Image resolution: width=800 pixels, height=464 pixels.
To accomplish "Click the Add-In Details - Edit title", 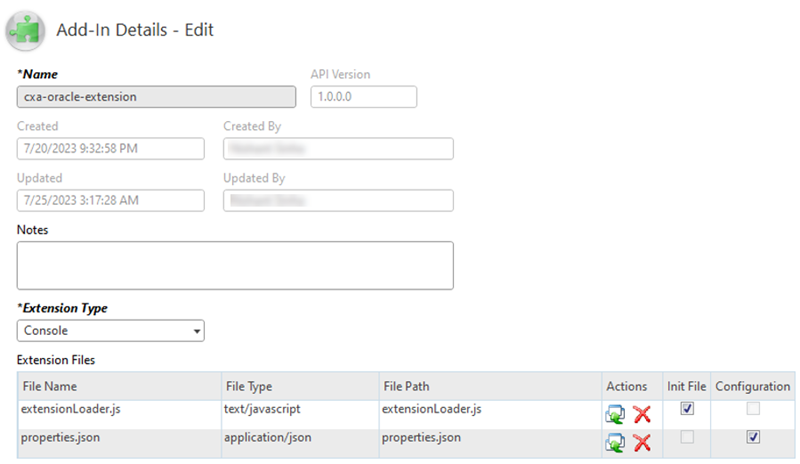I will point(135,30).
